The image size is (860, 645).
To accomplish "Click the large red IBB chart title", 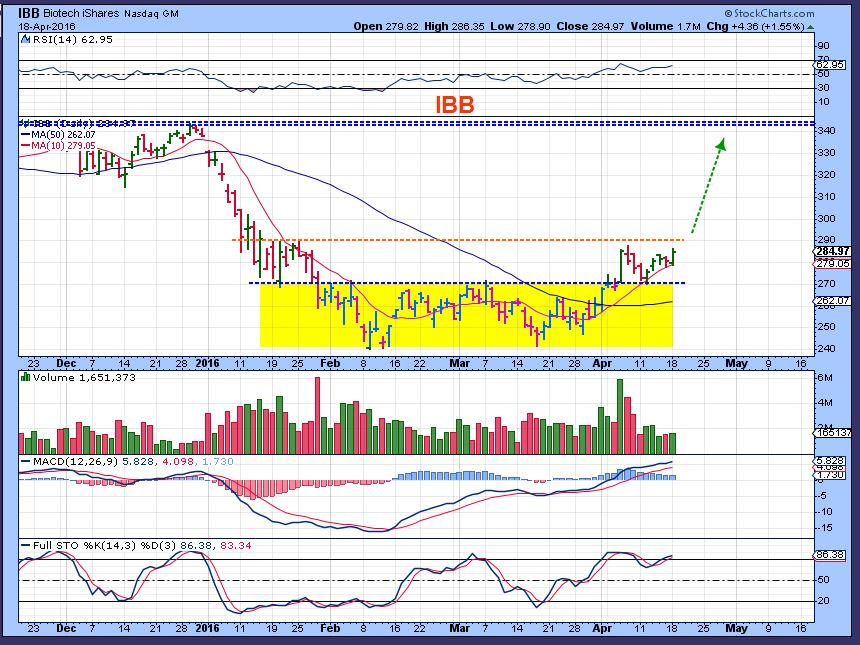I will 454,104.
